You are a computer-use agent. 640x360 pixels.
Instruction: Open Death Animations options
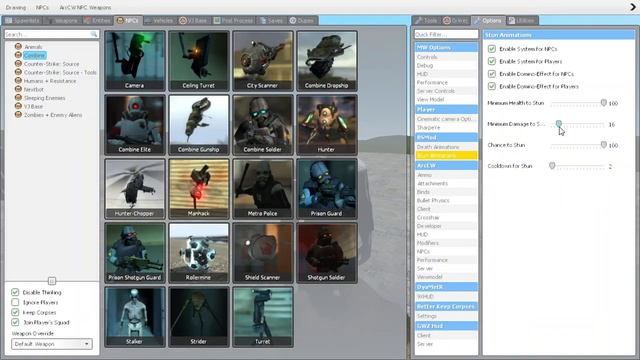point(446,147)
